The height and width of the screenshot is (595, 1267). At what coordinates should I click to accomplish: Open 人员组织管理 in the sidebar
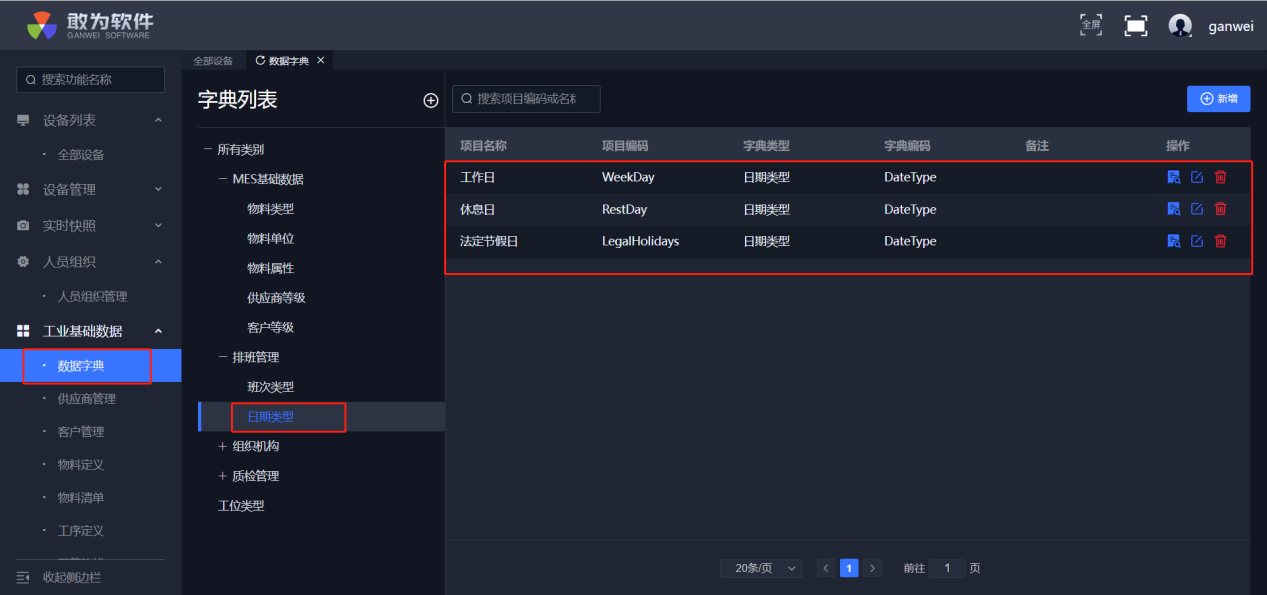click(x=91, y=297)
